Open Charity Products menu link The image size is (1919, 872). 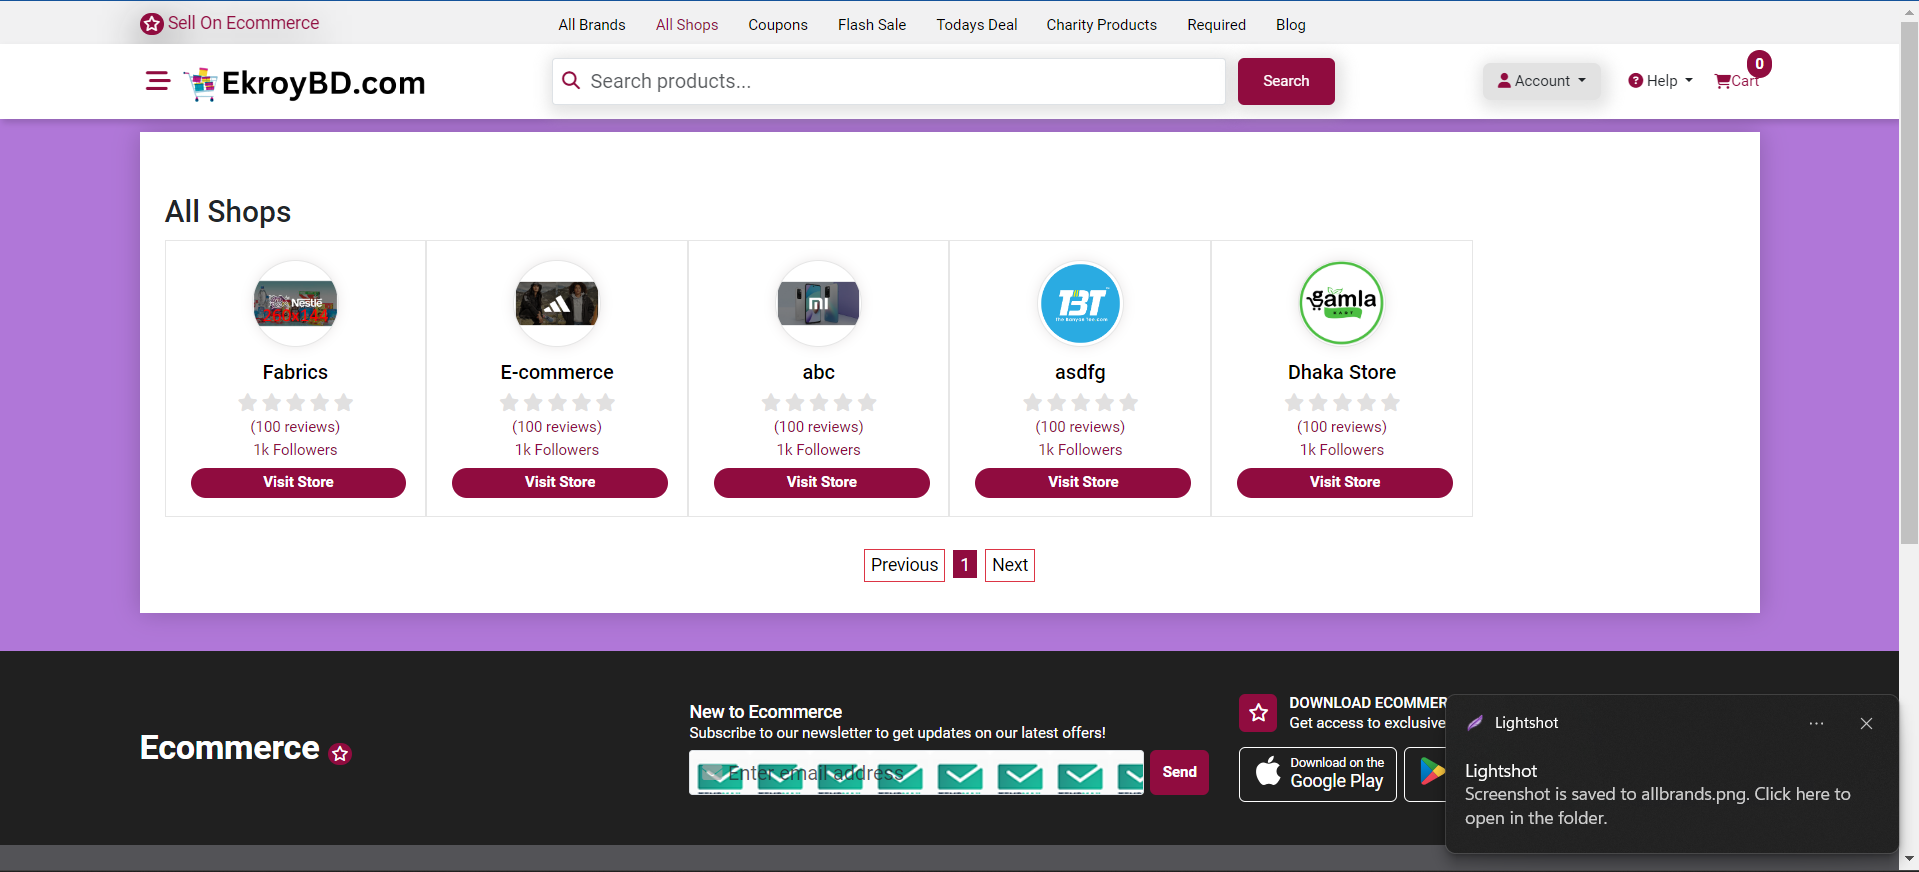click(1101, 25)
